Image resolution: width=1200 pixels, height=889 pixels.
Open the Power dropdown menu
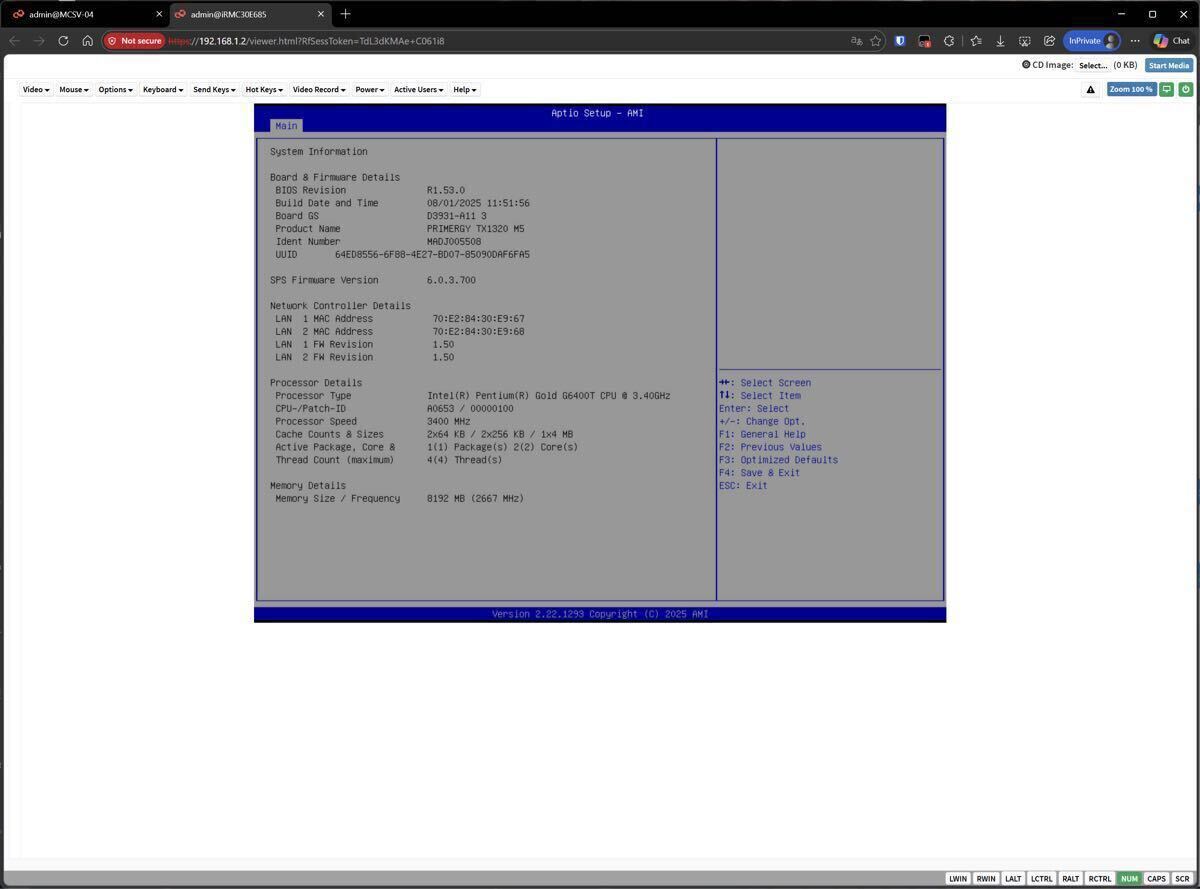pos(369,89)
